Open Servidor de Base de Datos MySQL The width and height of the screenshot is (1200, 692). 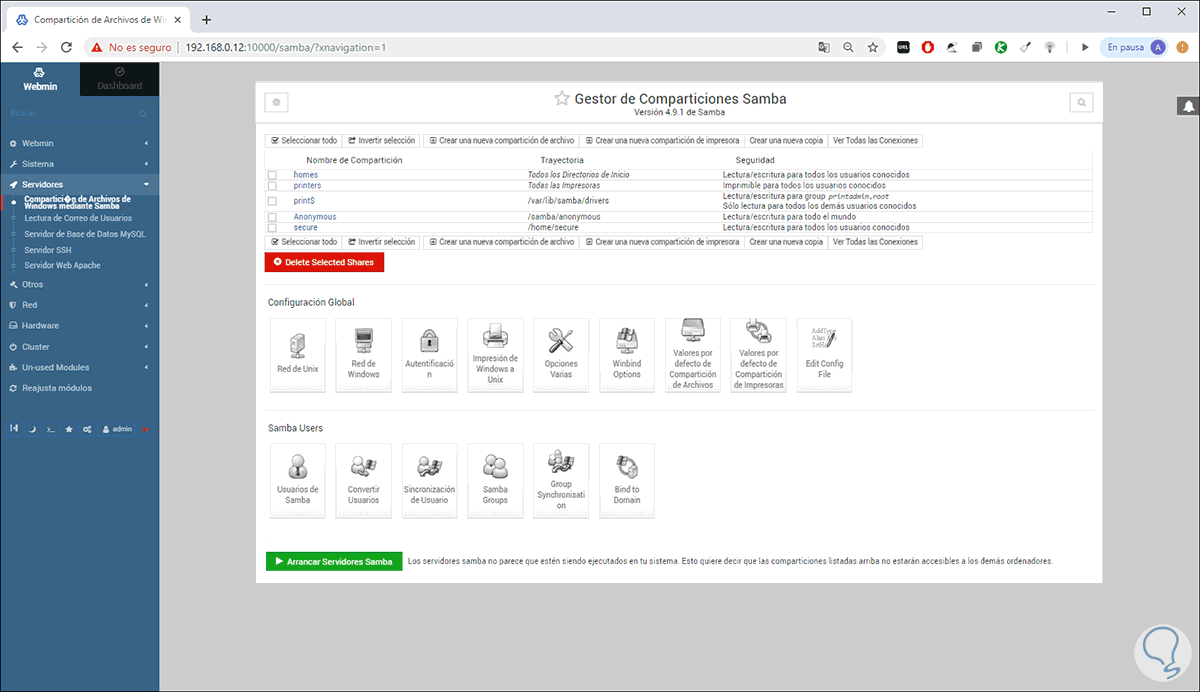[85, 234]
